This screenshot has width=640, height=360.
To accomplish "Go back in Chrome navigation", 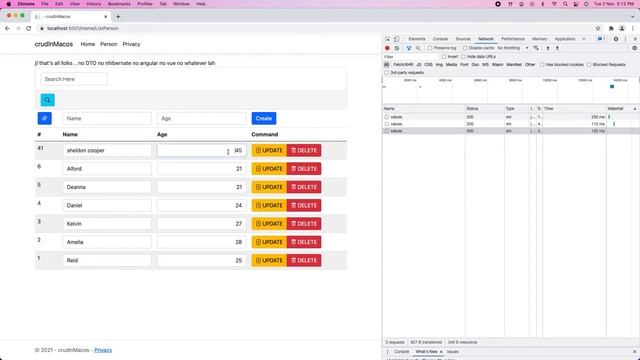I will click(7, 29).
